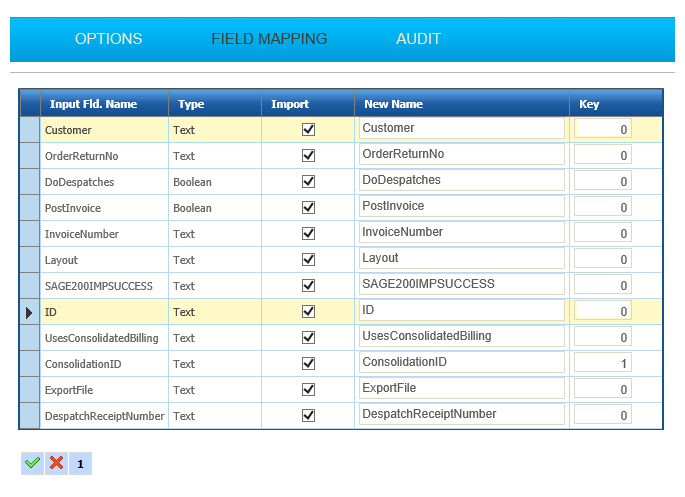Screen dimensions: 685x497
Task: Toggle Import checkbox for PostInvoice row
Action: (x=308, y=208)
